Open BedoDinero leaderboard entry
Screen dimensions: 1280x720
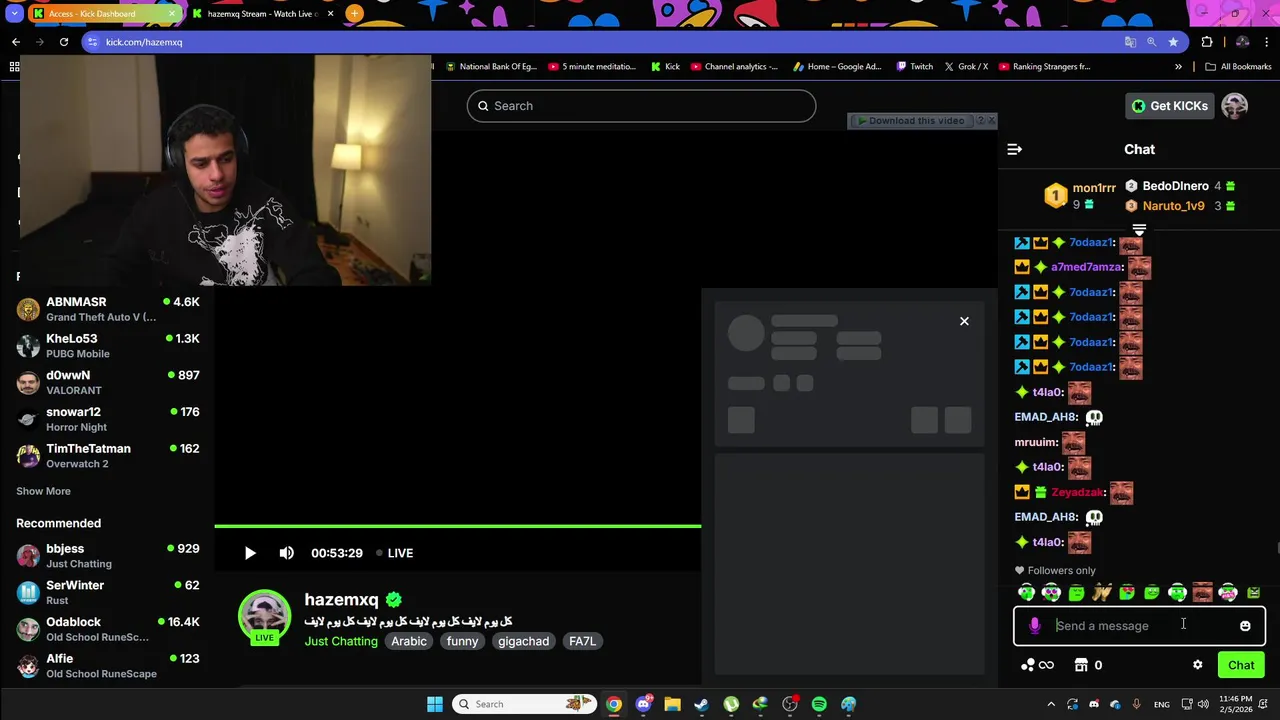pos(1180,186)
